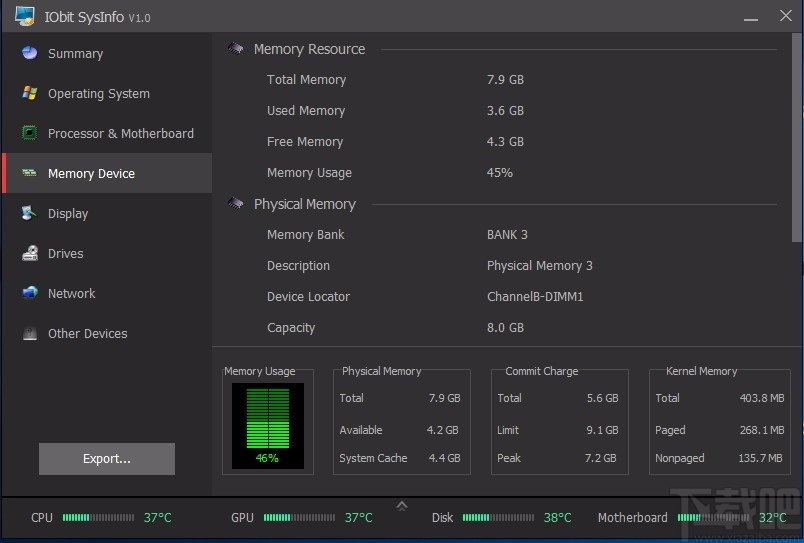
Task: Open the Summary section
Action: point(107,53)
